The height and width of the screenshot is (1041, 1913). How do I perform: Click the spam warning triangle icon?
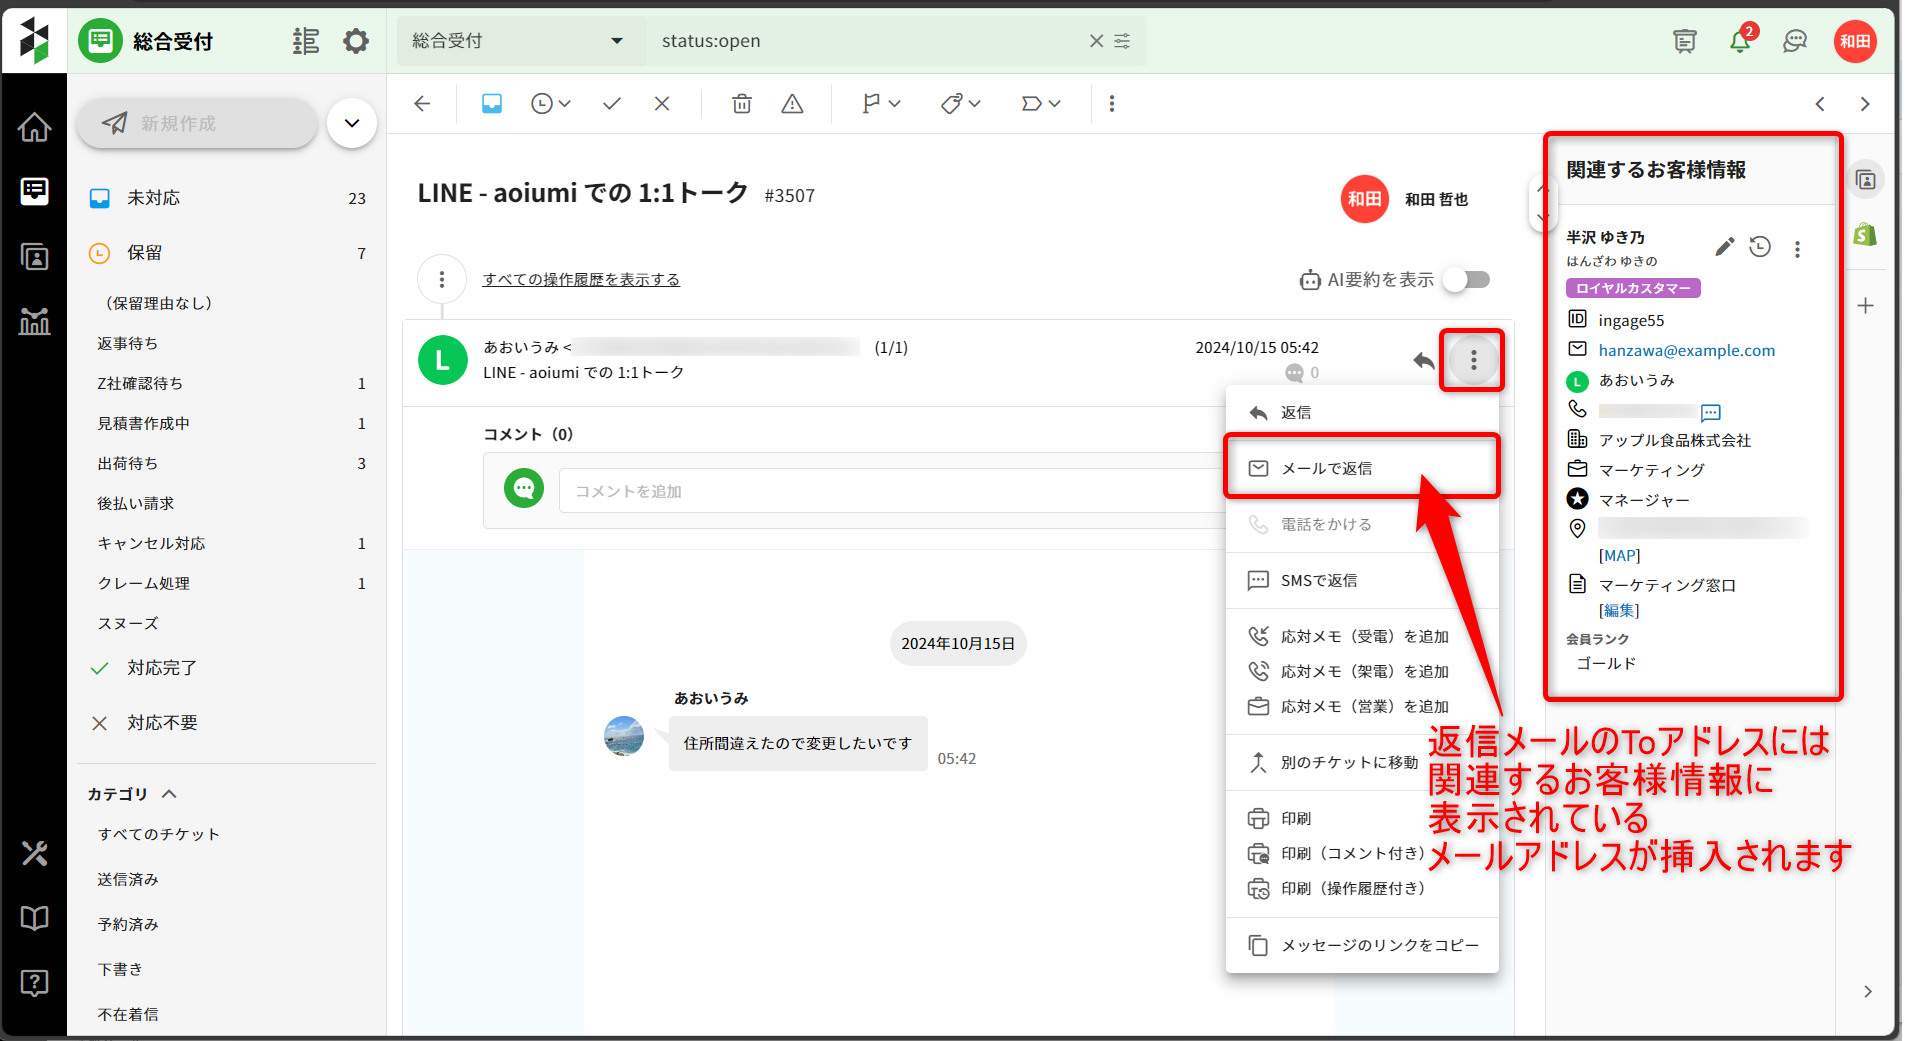(x=792, y=104)
